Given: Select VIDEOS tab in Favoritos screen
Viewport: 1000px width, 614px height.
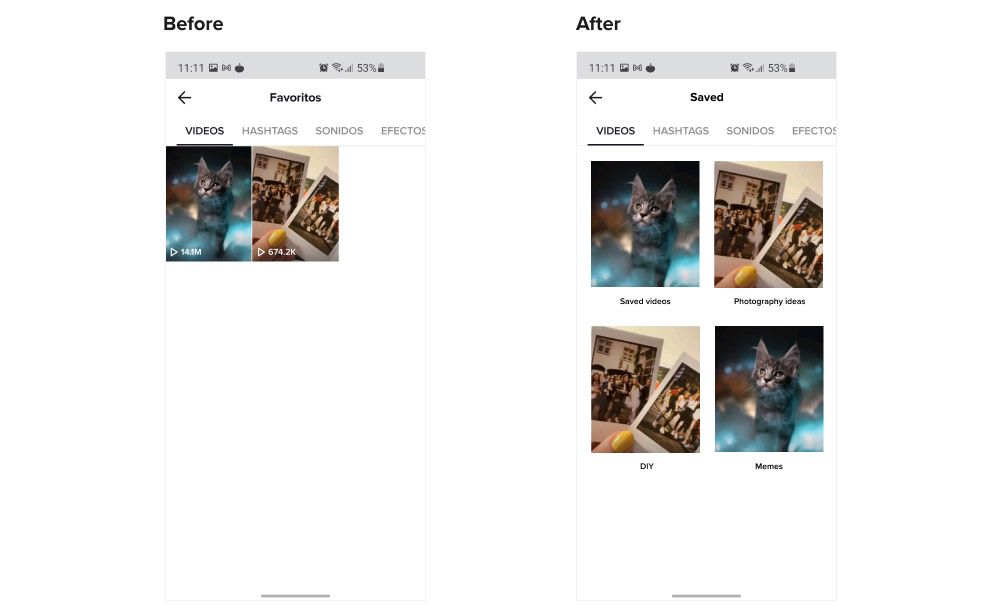Looking at the screenshot, I should pyautogui.click(x=205, y=131).
